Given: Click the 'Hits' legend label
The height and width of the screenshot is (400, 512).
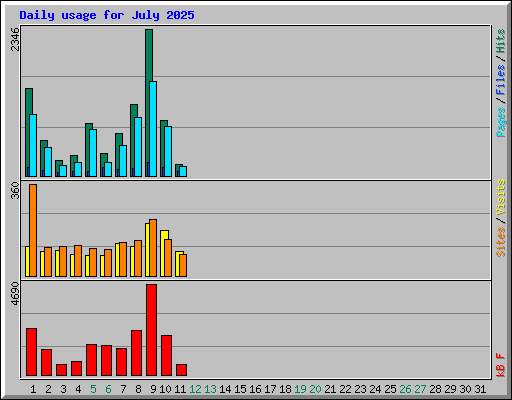Looking at the screenshot, I should tap(500, 41).
